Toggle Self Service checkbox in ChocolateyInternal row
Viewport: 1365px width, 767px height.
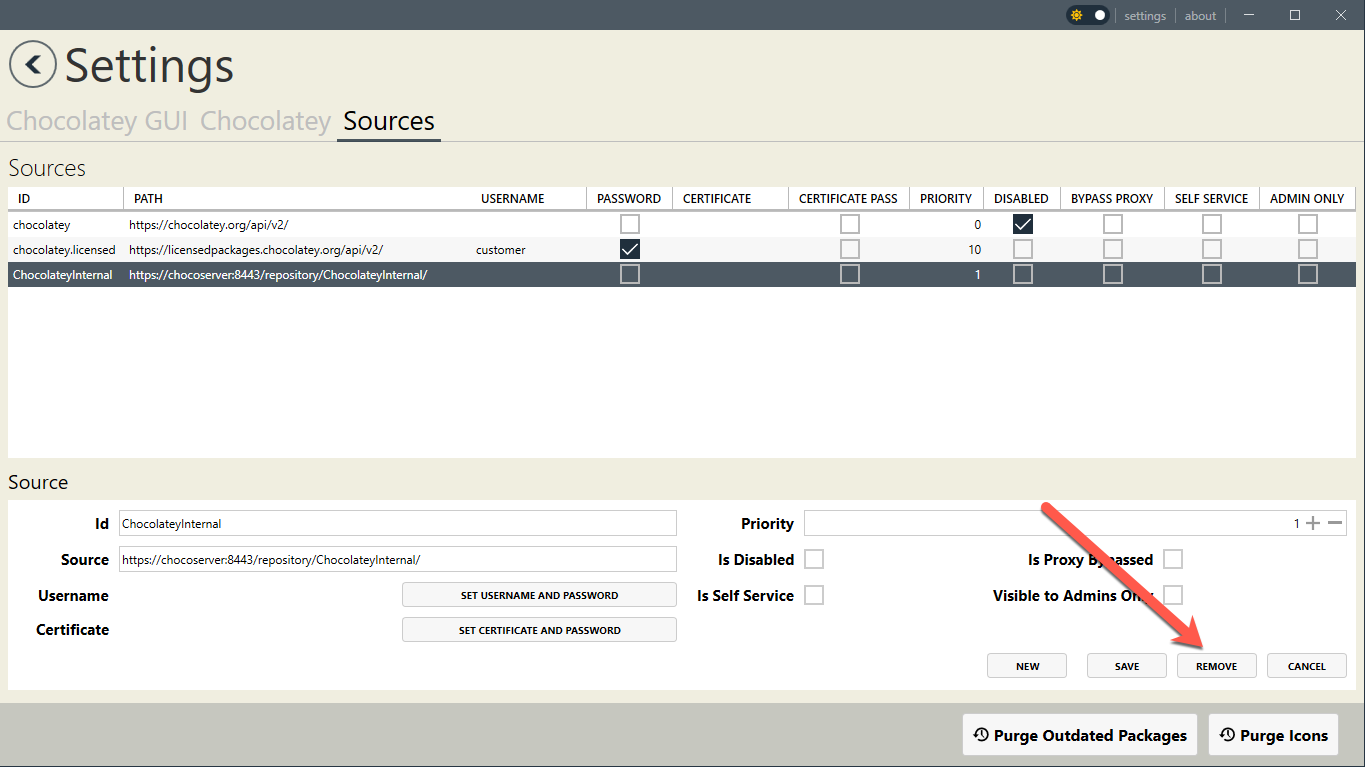(x=1211, y=274)
